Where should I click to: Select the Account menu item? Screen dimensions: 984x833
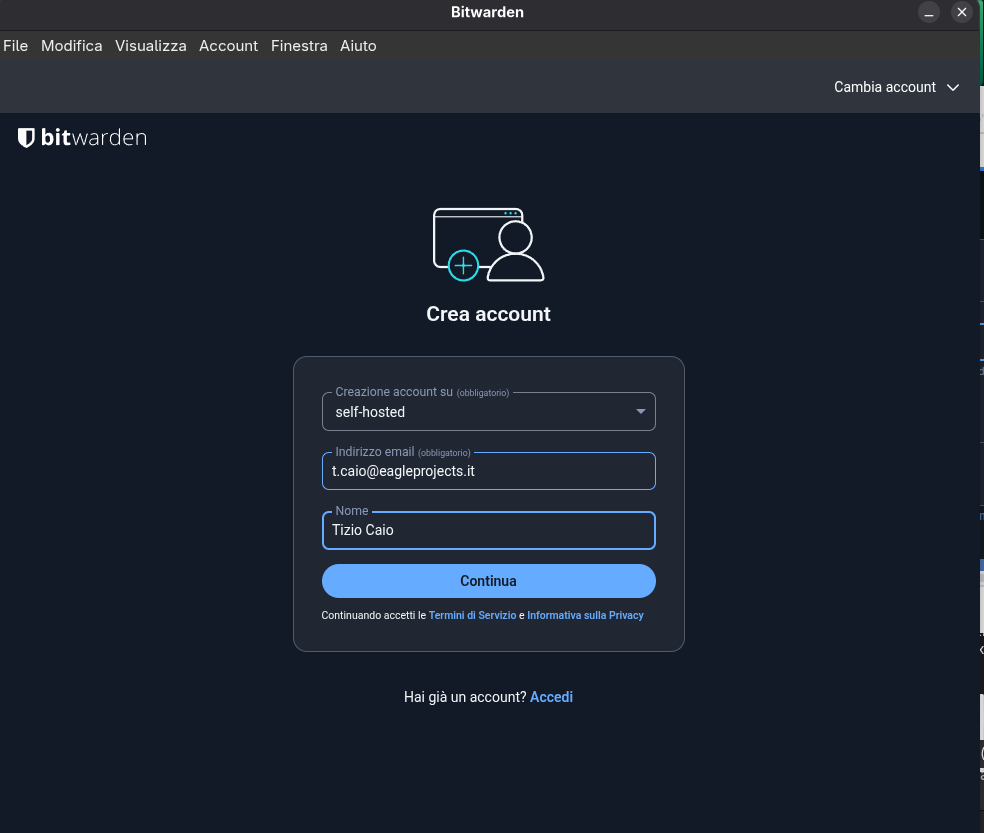pyautogui.click(x=228, y=46)
